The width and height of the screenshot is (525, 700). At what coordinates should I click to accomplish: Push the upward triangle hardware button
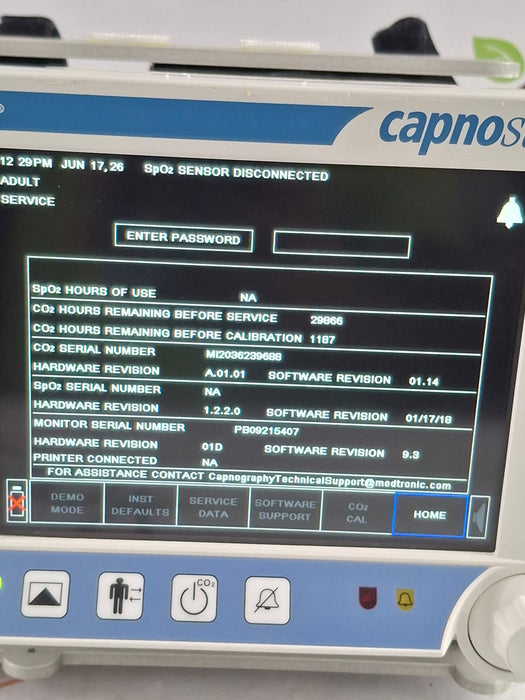pyautogui.click(x=45, y=594)
